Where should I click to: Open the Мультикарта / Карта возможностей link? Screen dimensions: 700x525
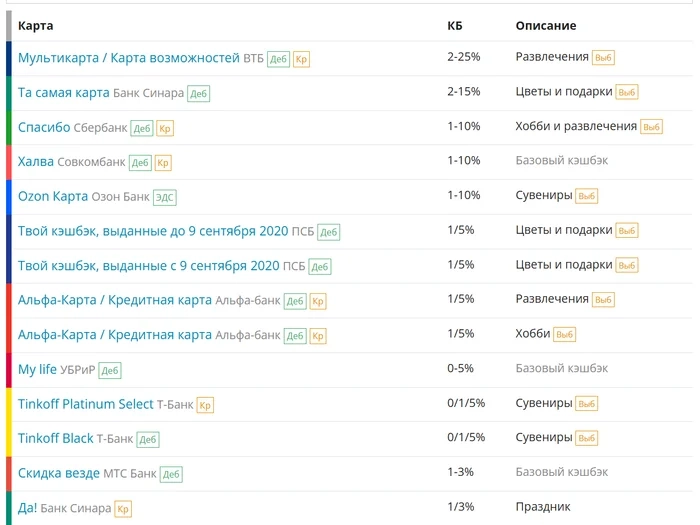tap(128, 58)
